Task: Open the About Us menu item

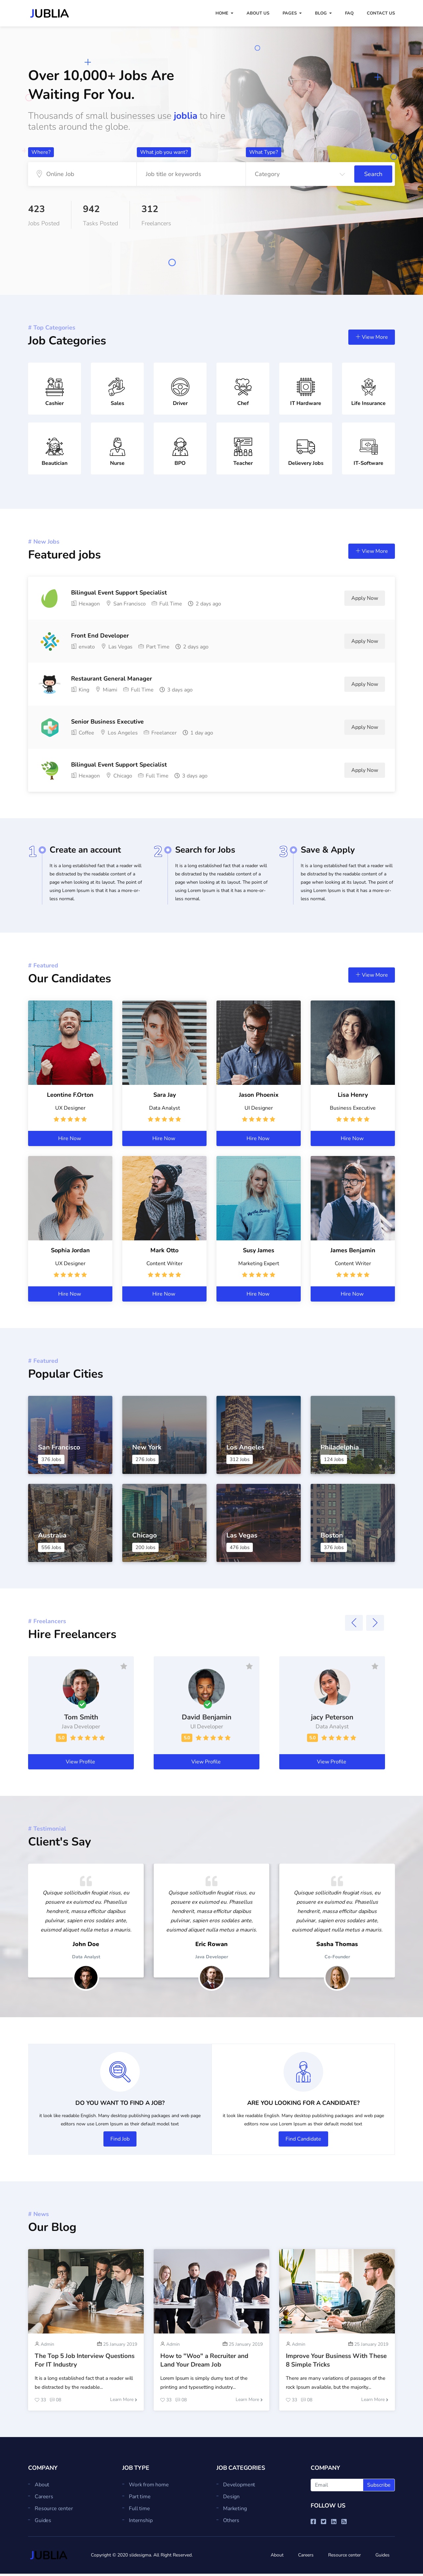Action: click(258, 13)
